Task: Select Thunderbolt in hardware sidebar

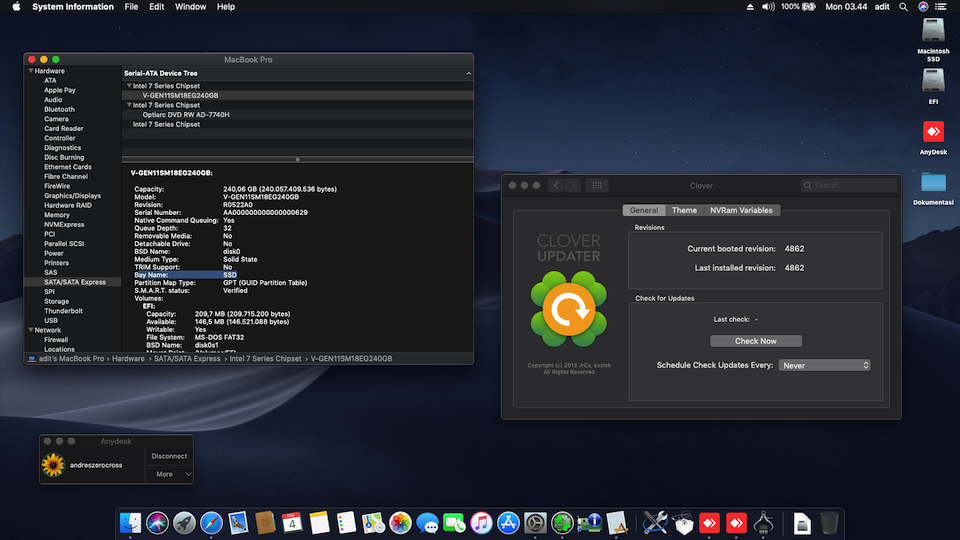Action: 63,311
